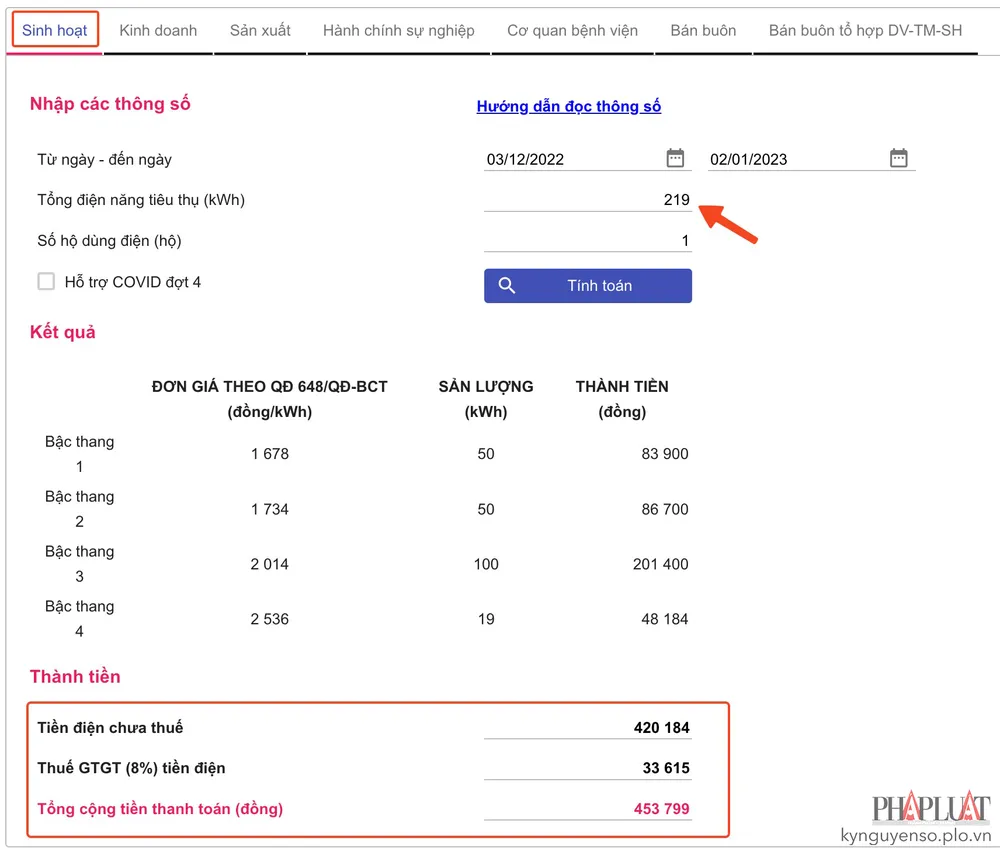Go to Hành chính sự nghiệp tab

(x=398, y=30)
